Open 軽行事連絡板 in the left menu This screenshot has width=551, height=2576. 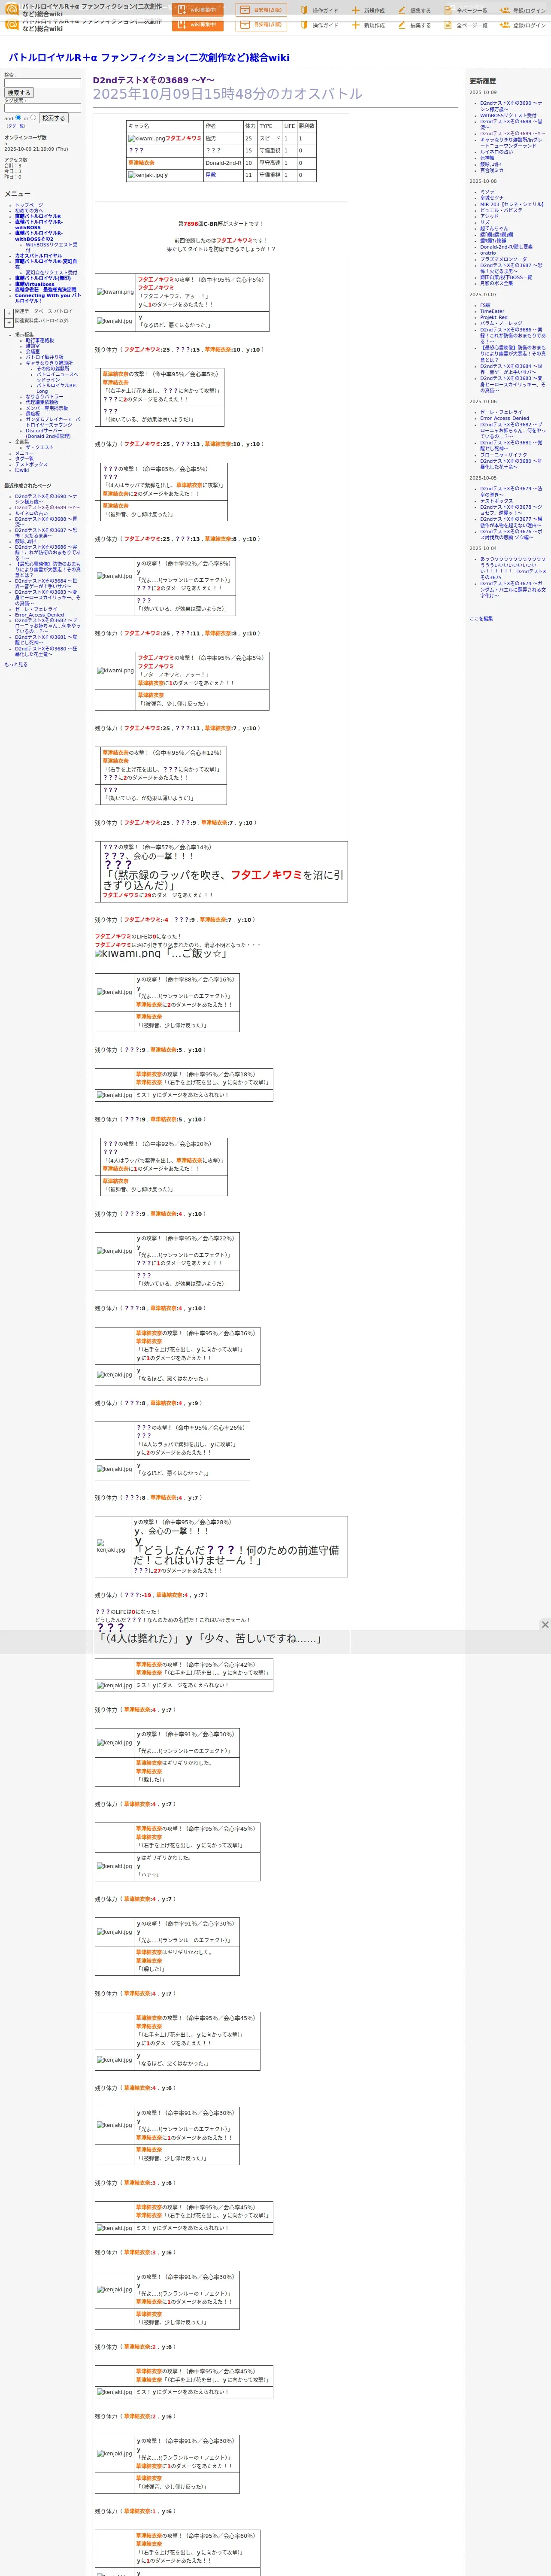tap(40, 340)
